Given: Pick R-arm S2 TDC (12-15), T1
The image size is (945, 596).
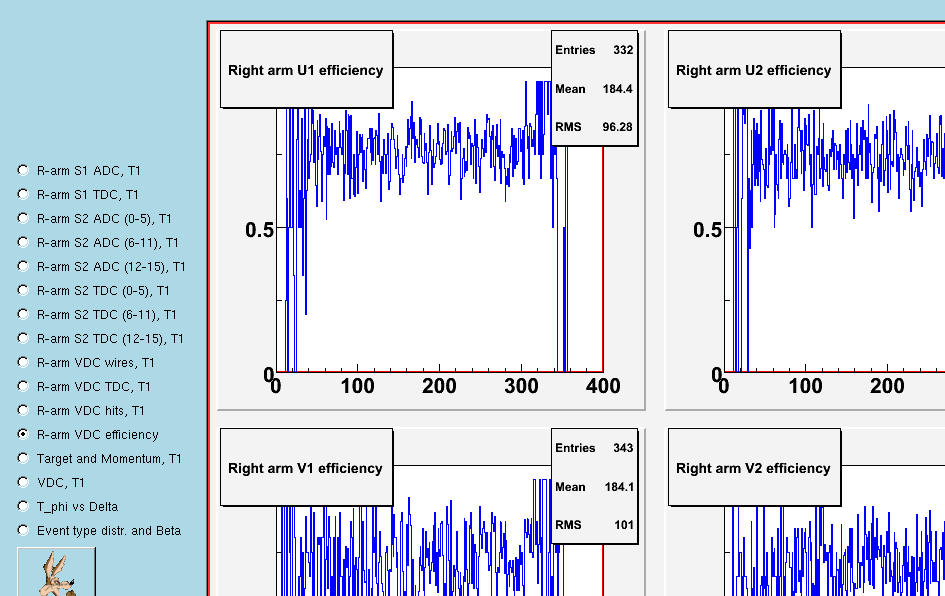Looking at the screenshot, I should [23, 339].
